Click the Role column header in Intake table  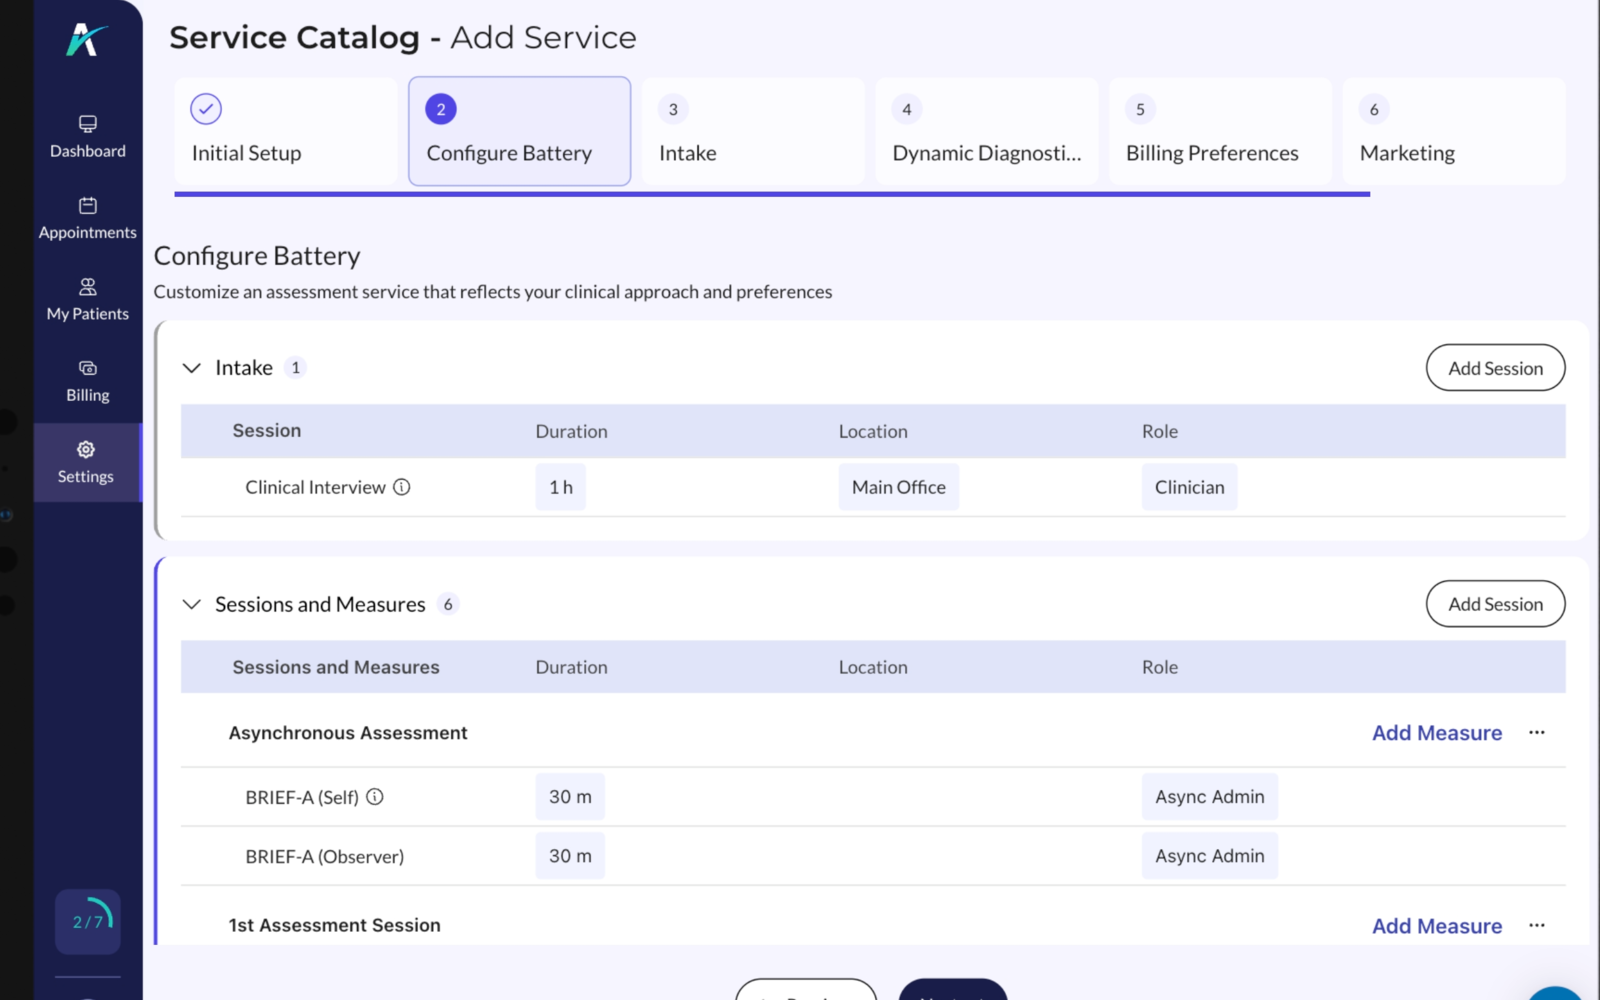click(1160, 431)
